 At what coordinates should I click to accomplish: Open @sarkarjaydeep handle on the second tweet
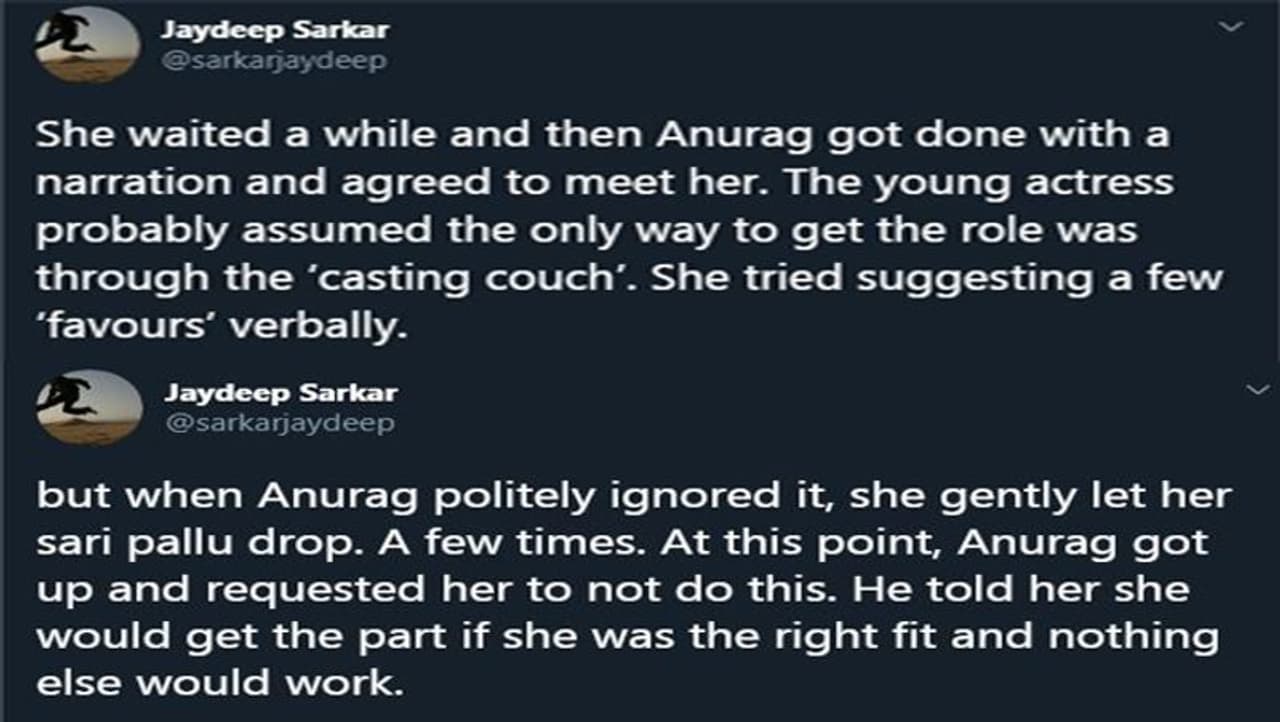pos(280,423)
